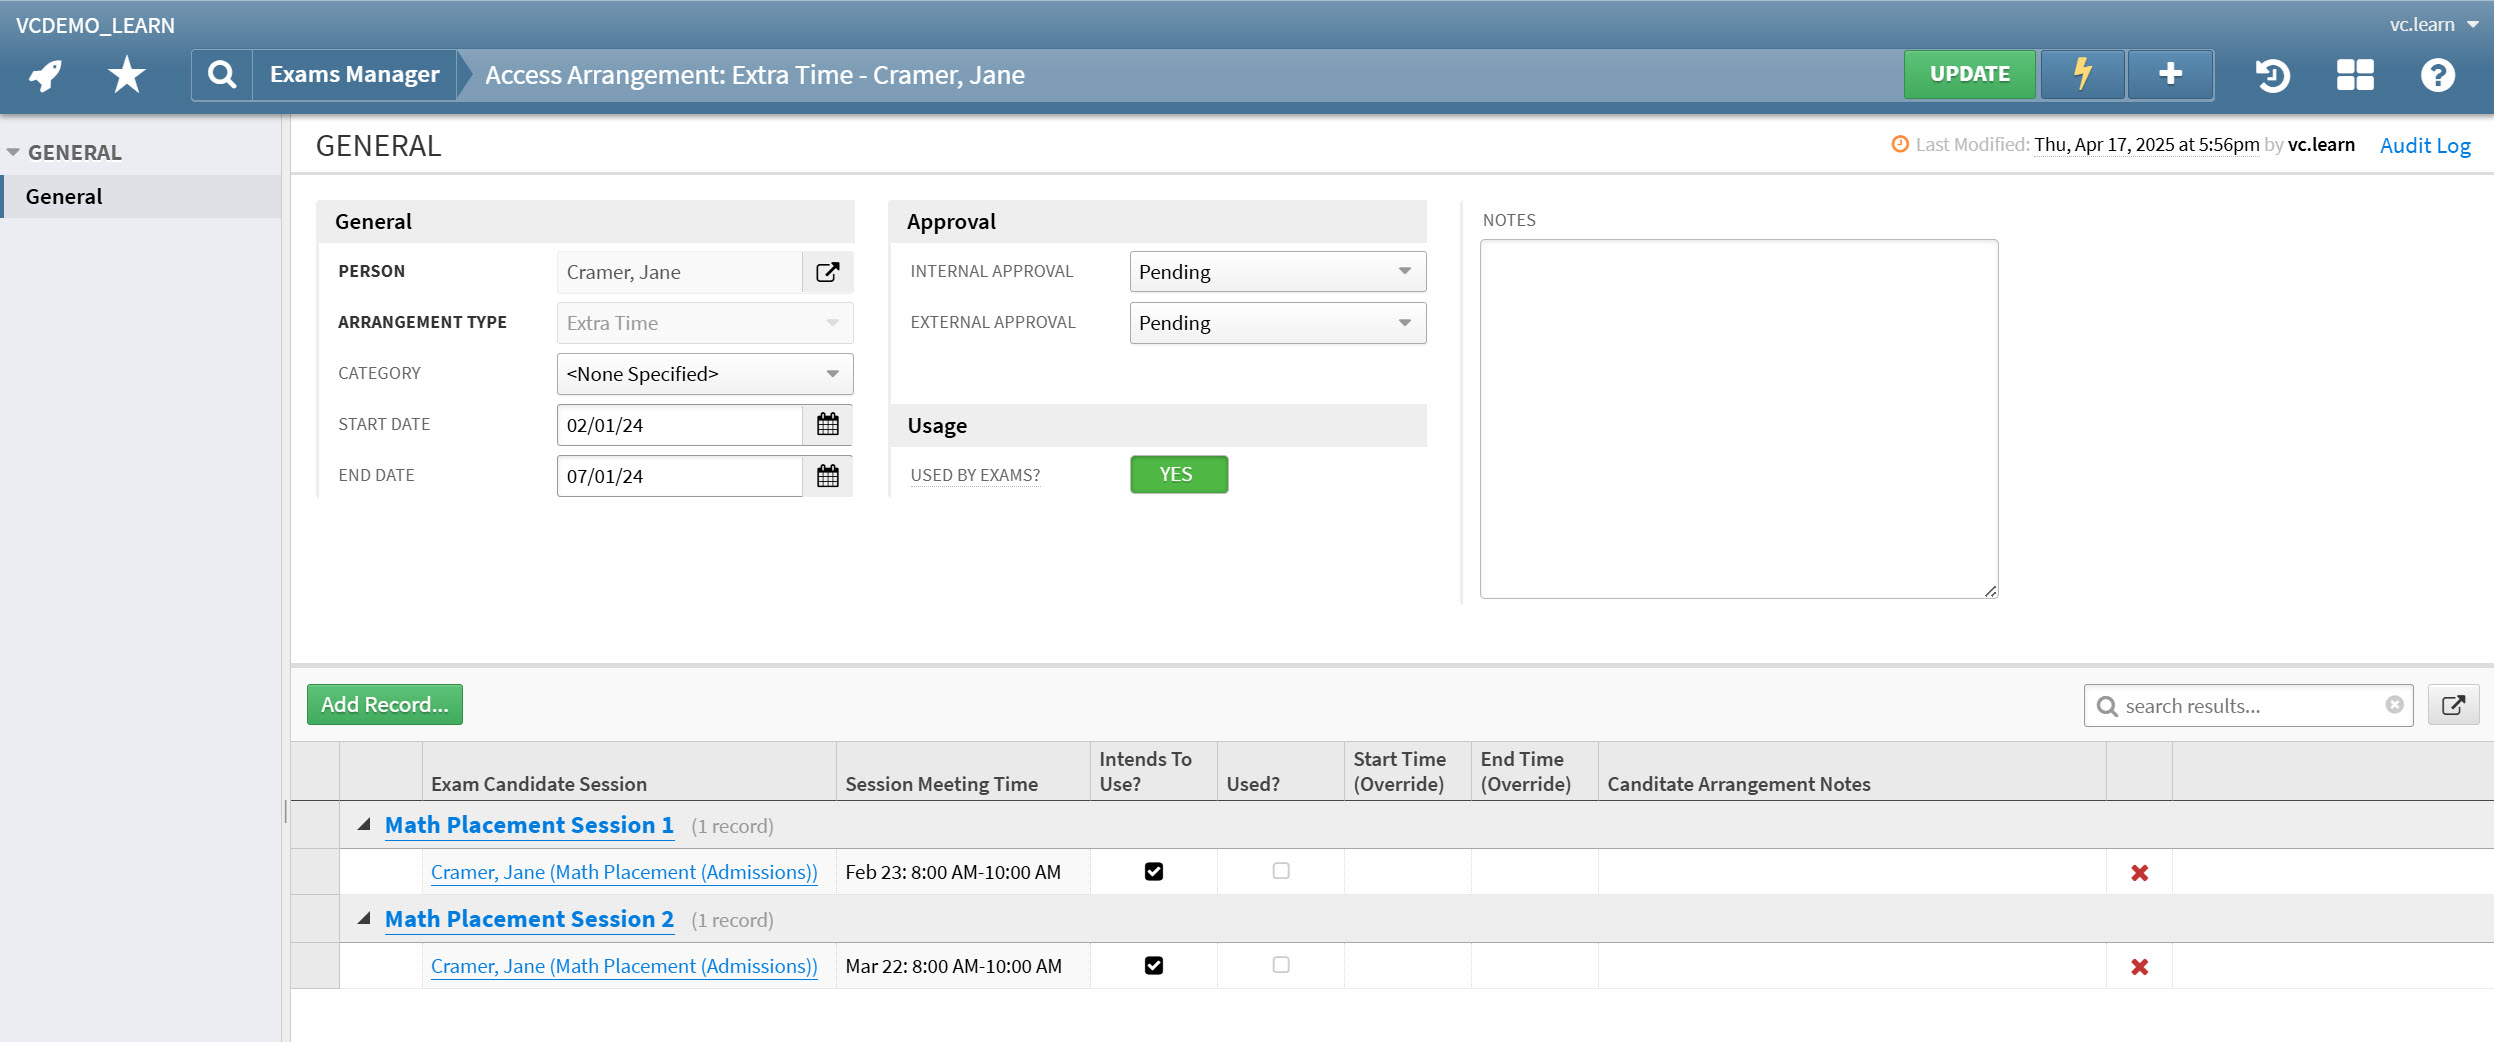This screenshot has width=2494, height=1042.
Task: Go to Exams Manager breadcrumb
Action: pyautogui.click(x=354, y=75)
